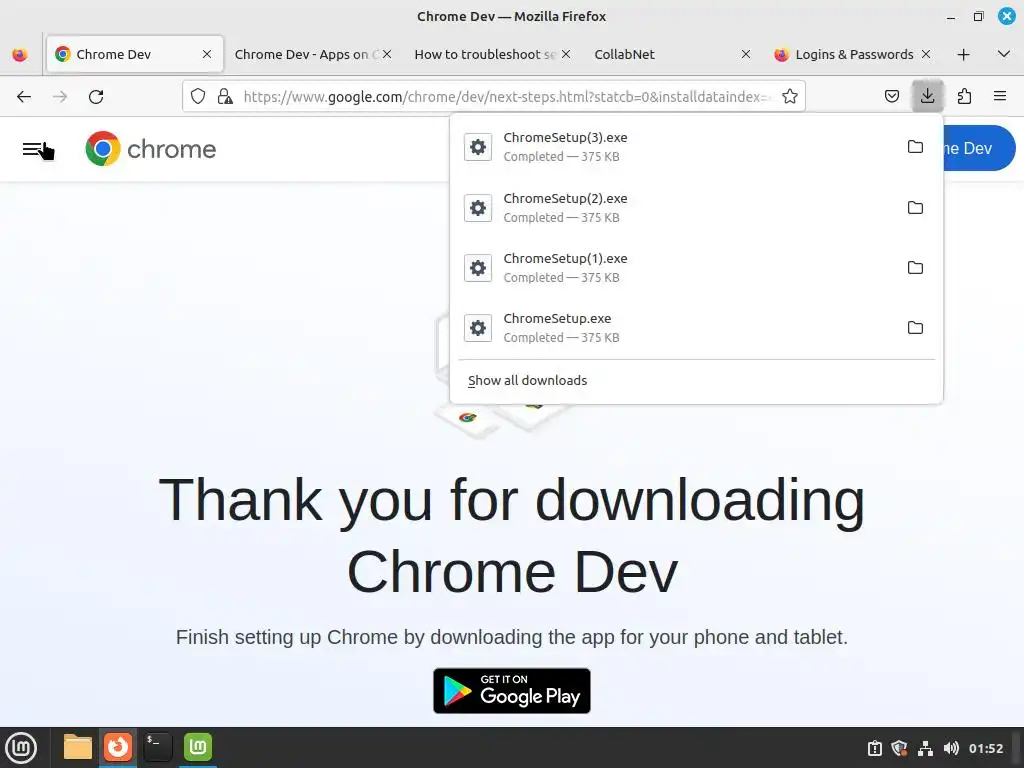Show ChromeSetup(1).exe in folder
This screenshot has width=1024, height=768.
915,268
